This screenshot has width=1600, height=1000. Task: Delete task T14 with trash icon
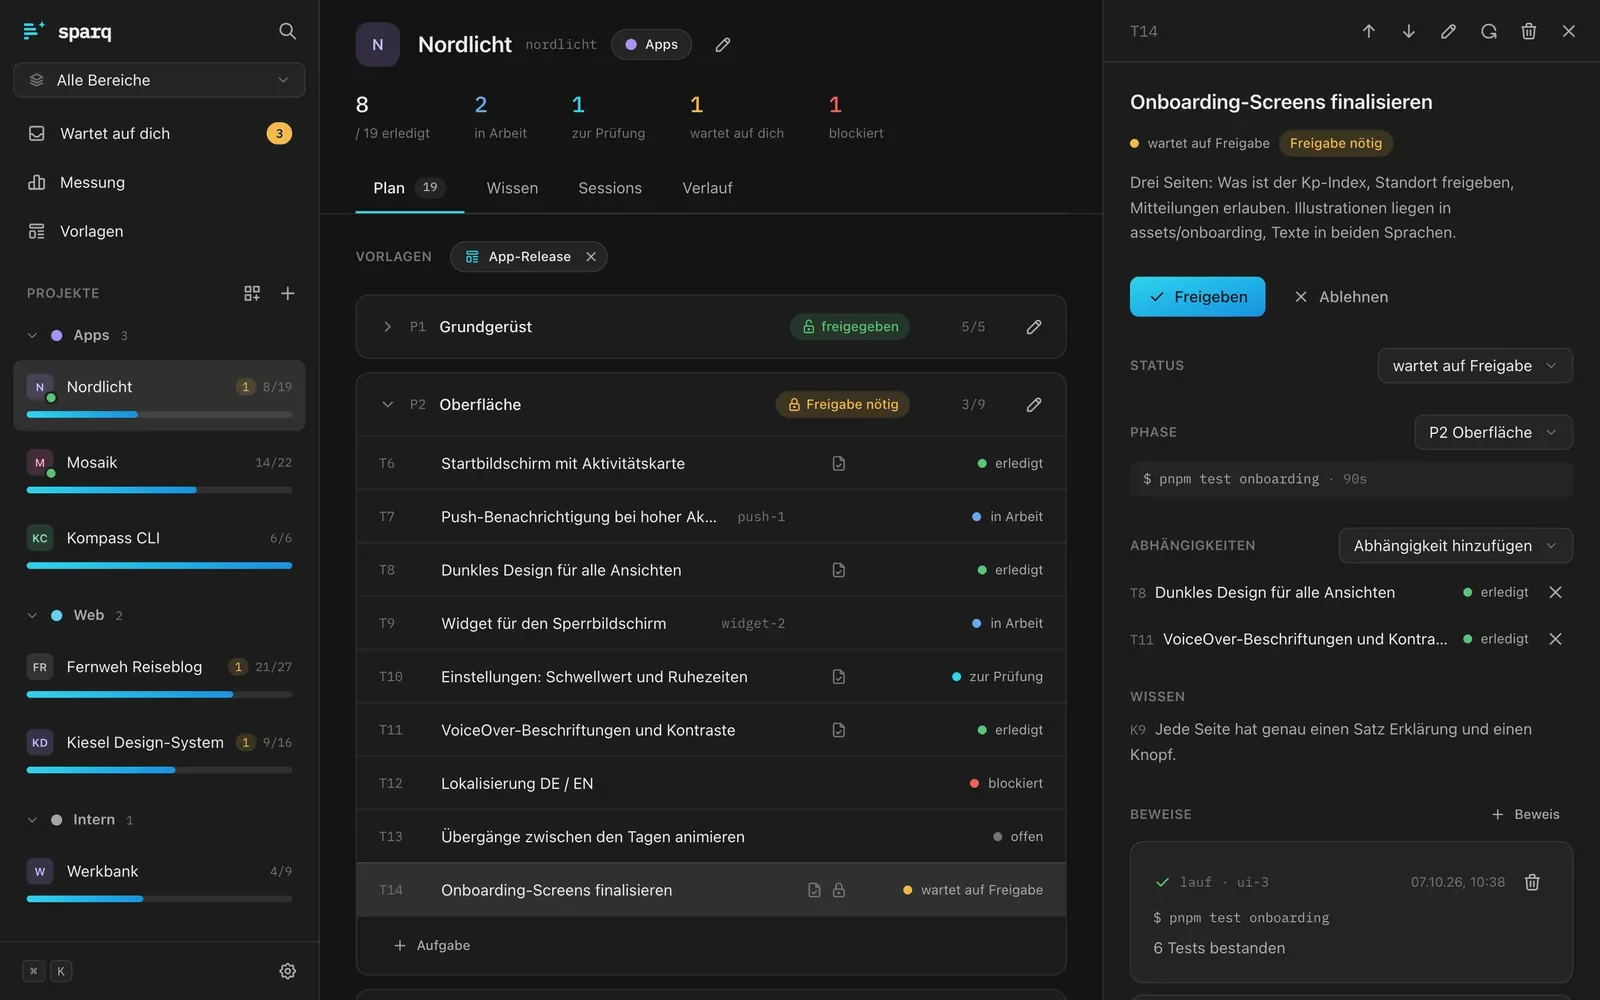[1529, 31]
